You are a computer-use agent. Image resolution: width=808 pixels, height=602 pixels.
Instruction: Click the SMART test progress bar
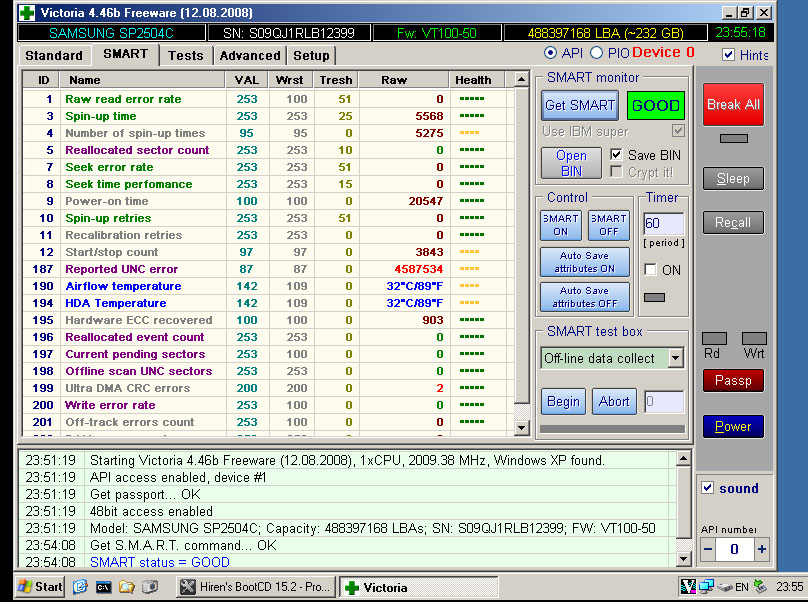(x=612, y=429)
